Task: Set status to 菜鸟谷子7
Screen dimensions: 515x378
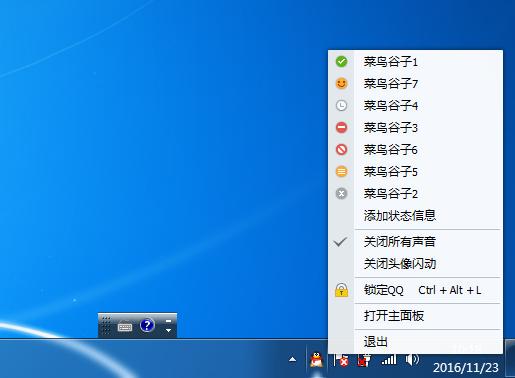Action: [x=415, y=83]
